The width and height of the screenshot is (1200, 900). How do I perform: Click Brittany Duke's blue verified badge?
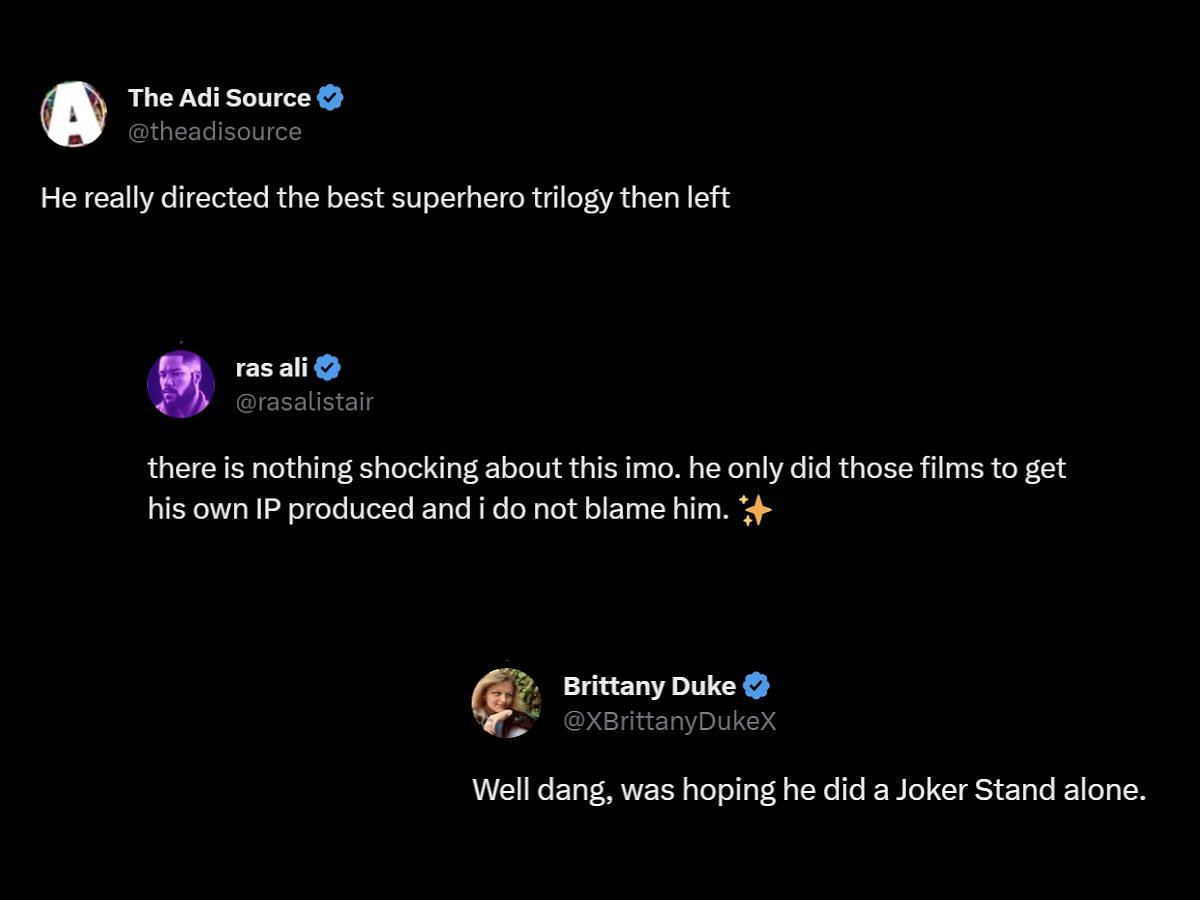(757, 686)
